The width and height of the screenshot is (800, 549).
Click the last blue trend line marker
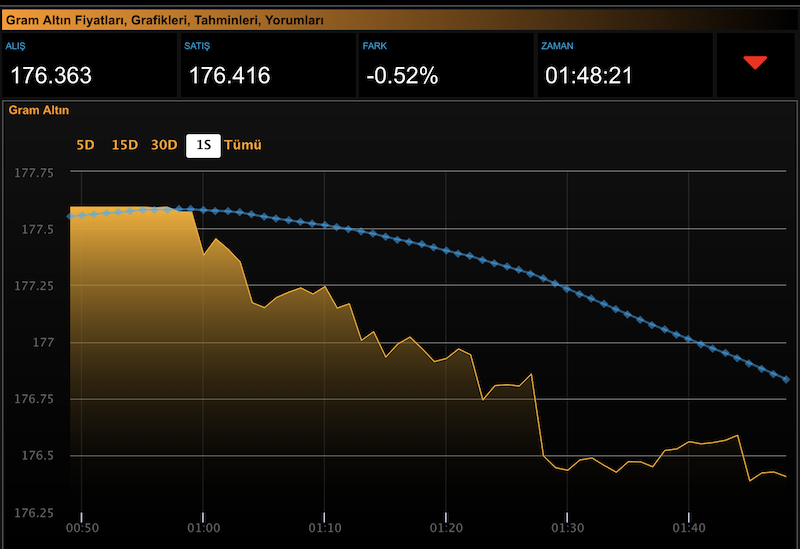(786, 379)
